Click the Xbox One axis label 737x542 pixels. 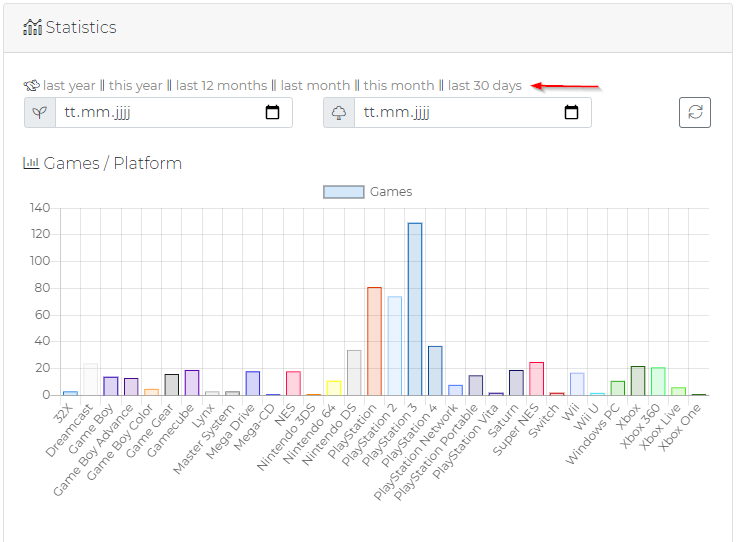(x=680, y=427)
